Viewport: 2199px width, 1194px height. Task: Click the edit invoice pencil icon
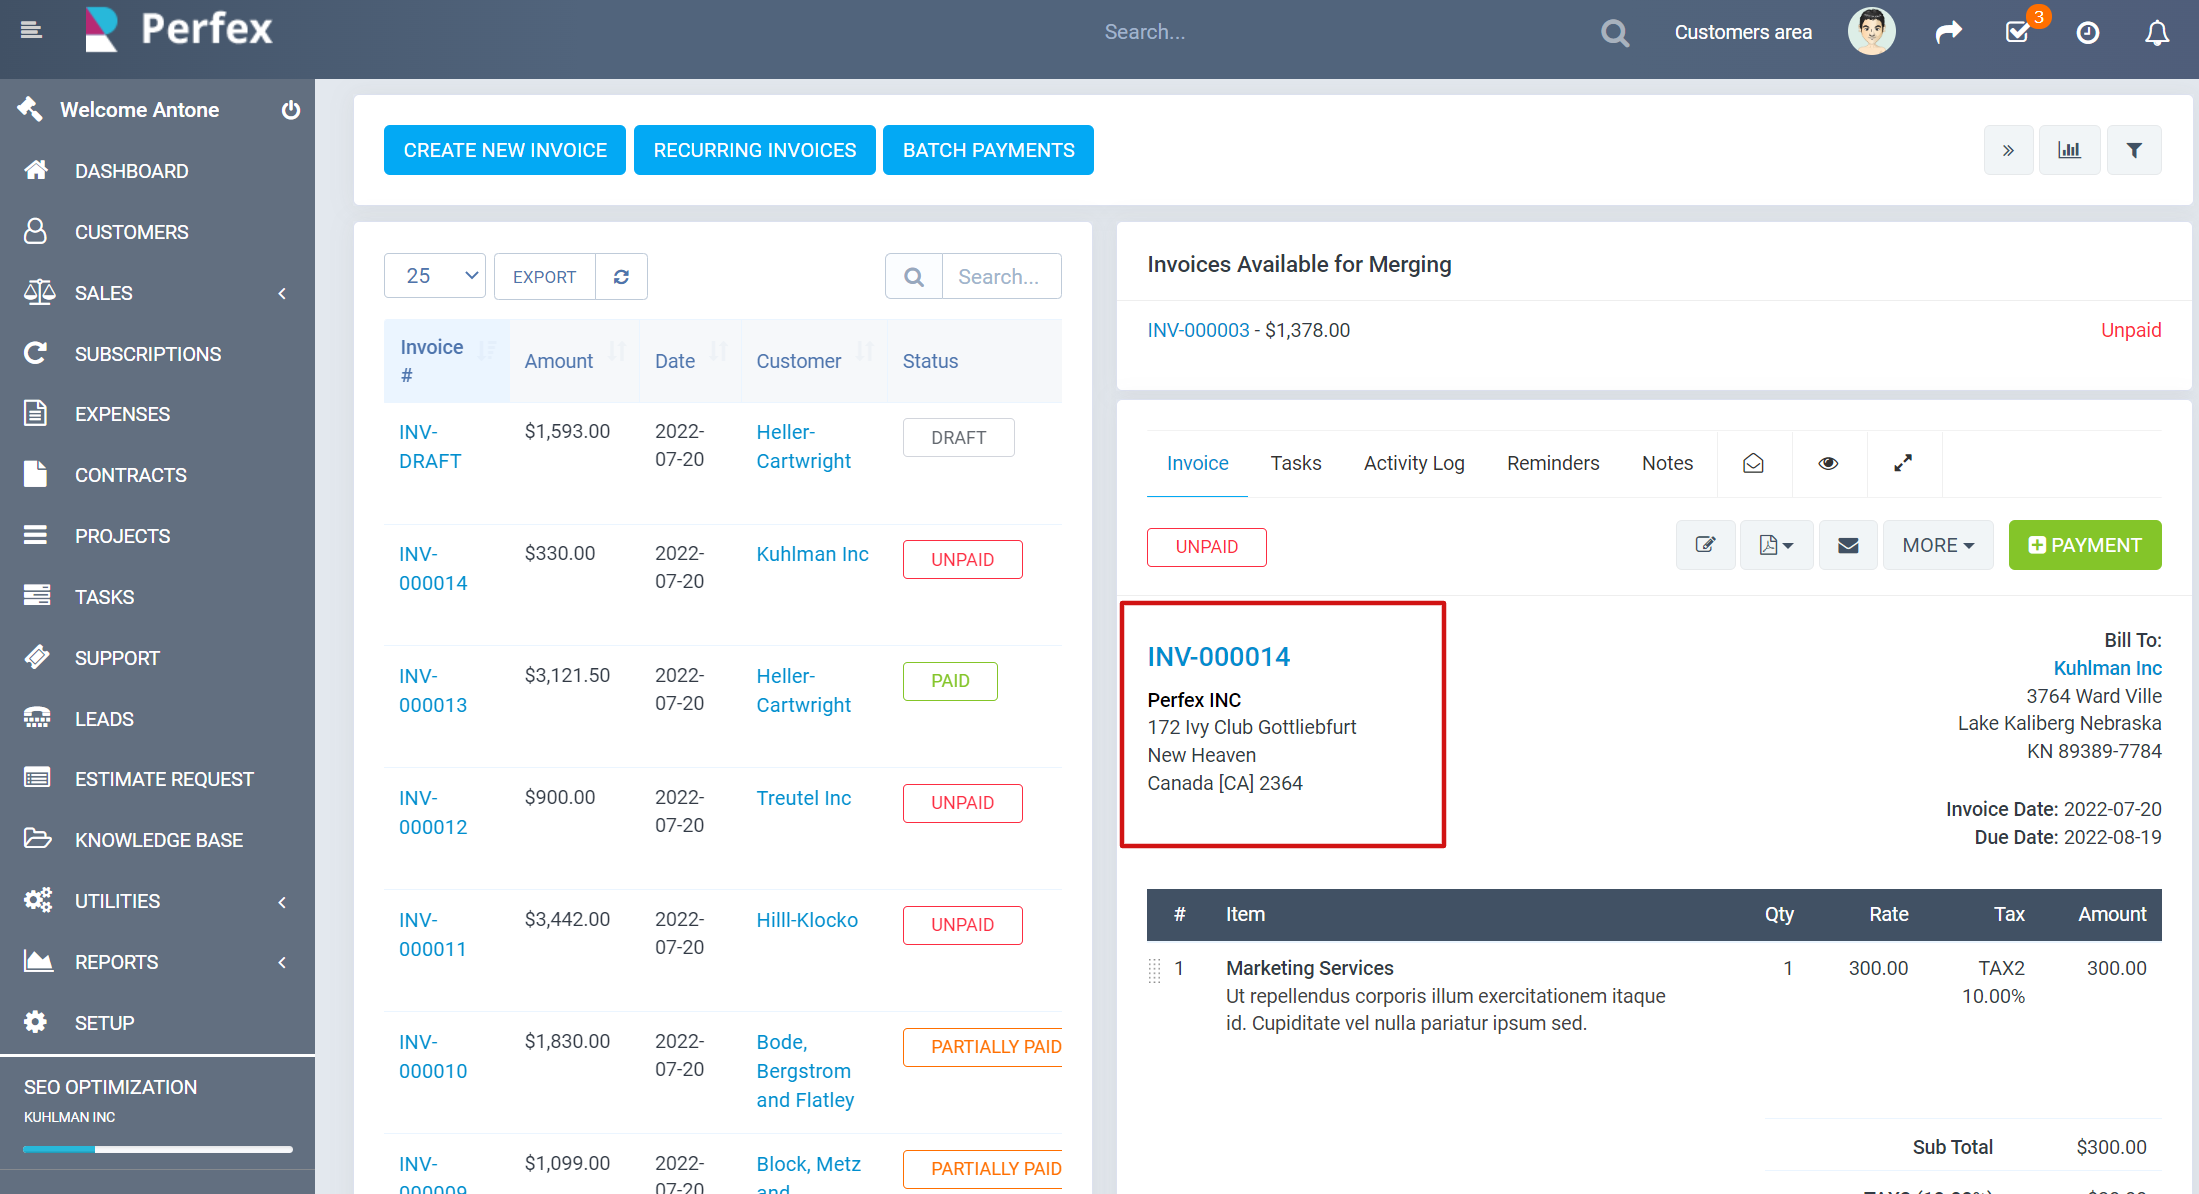(x=1705, y=545)
